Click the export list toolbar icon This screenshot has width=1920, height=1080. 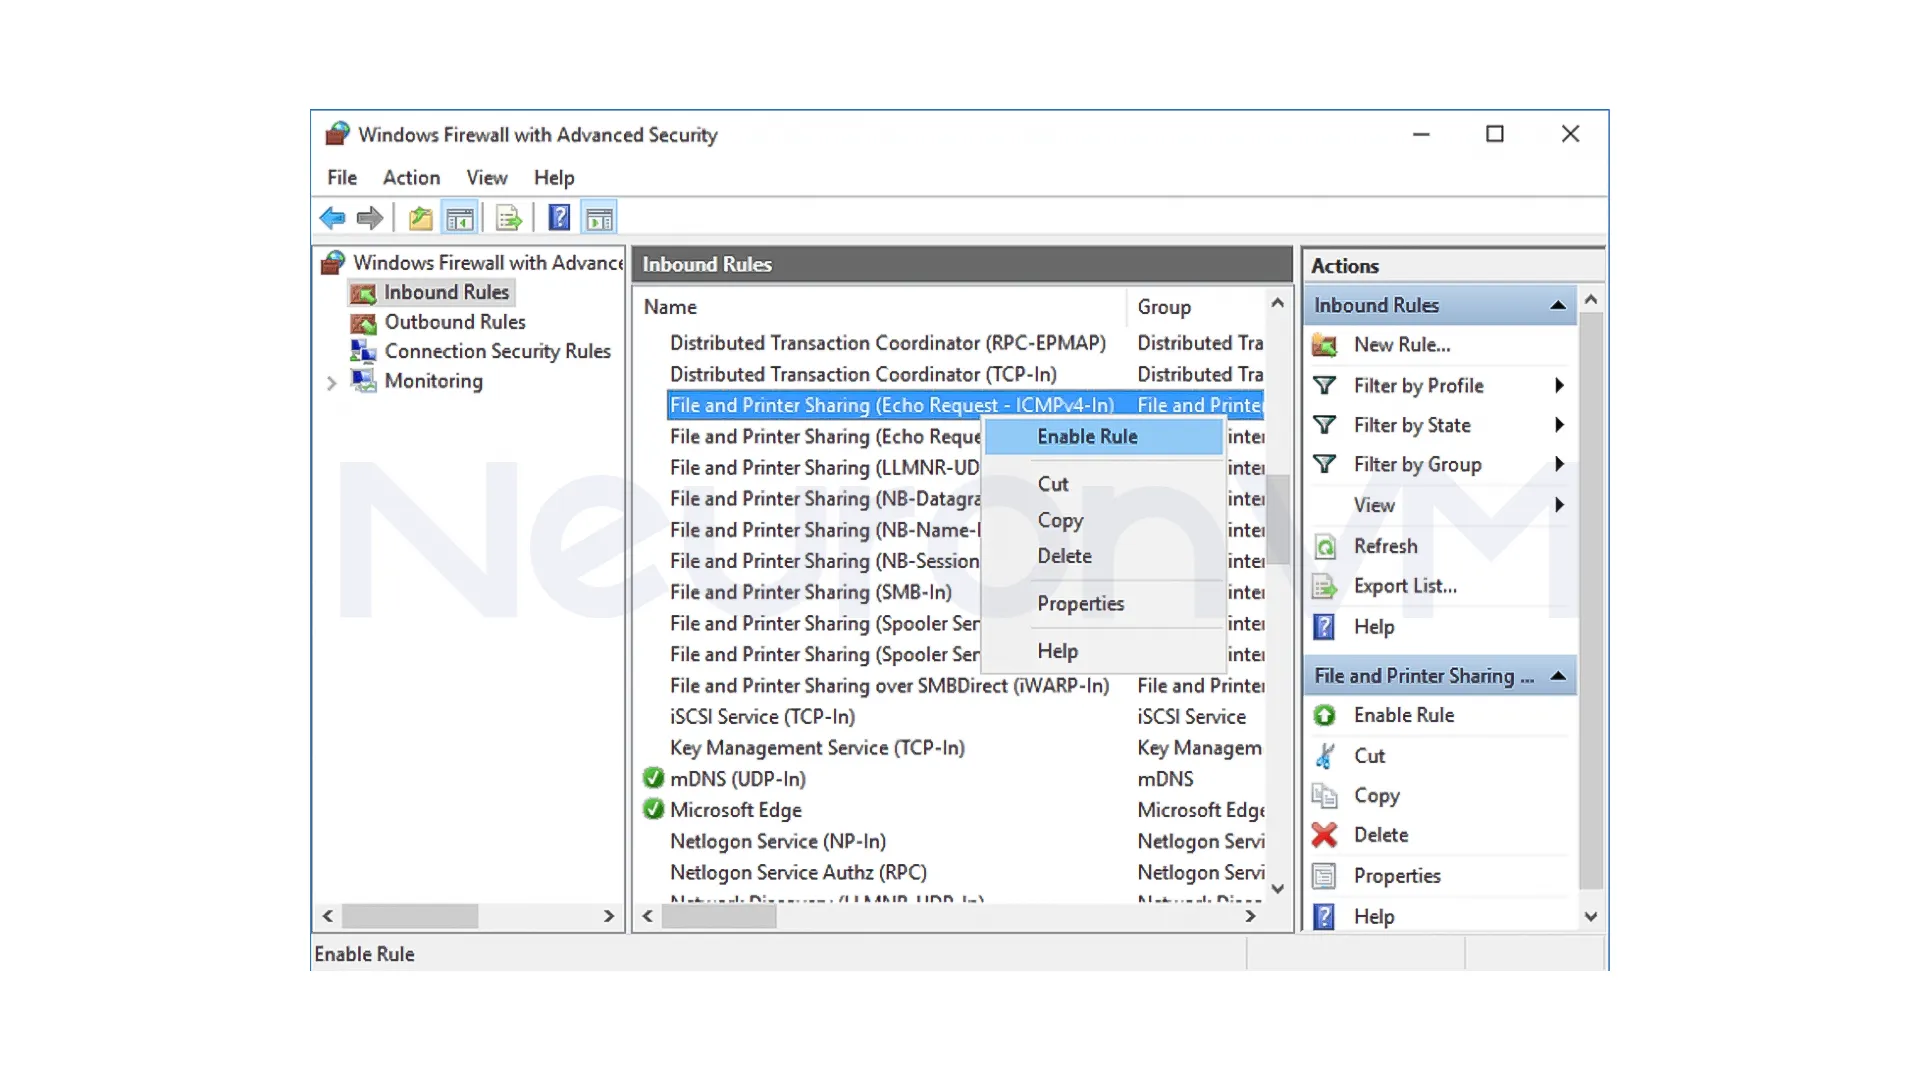[x=508, y=218]
